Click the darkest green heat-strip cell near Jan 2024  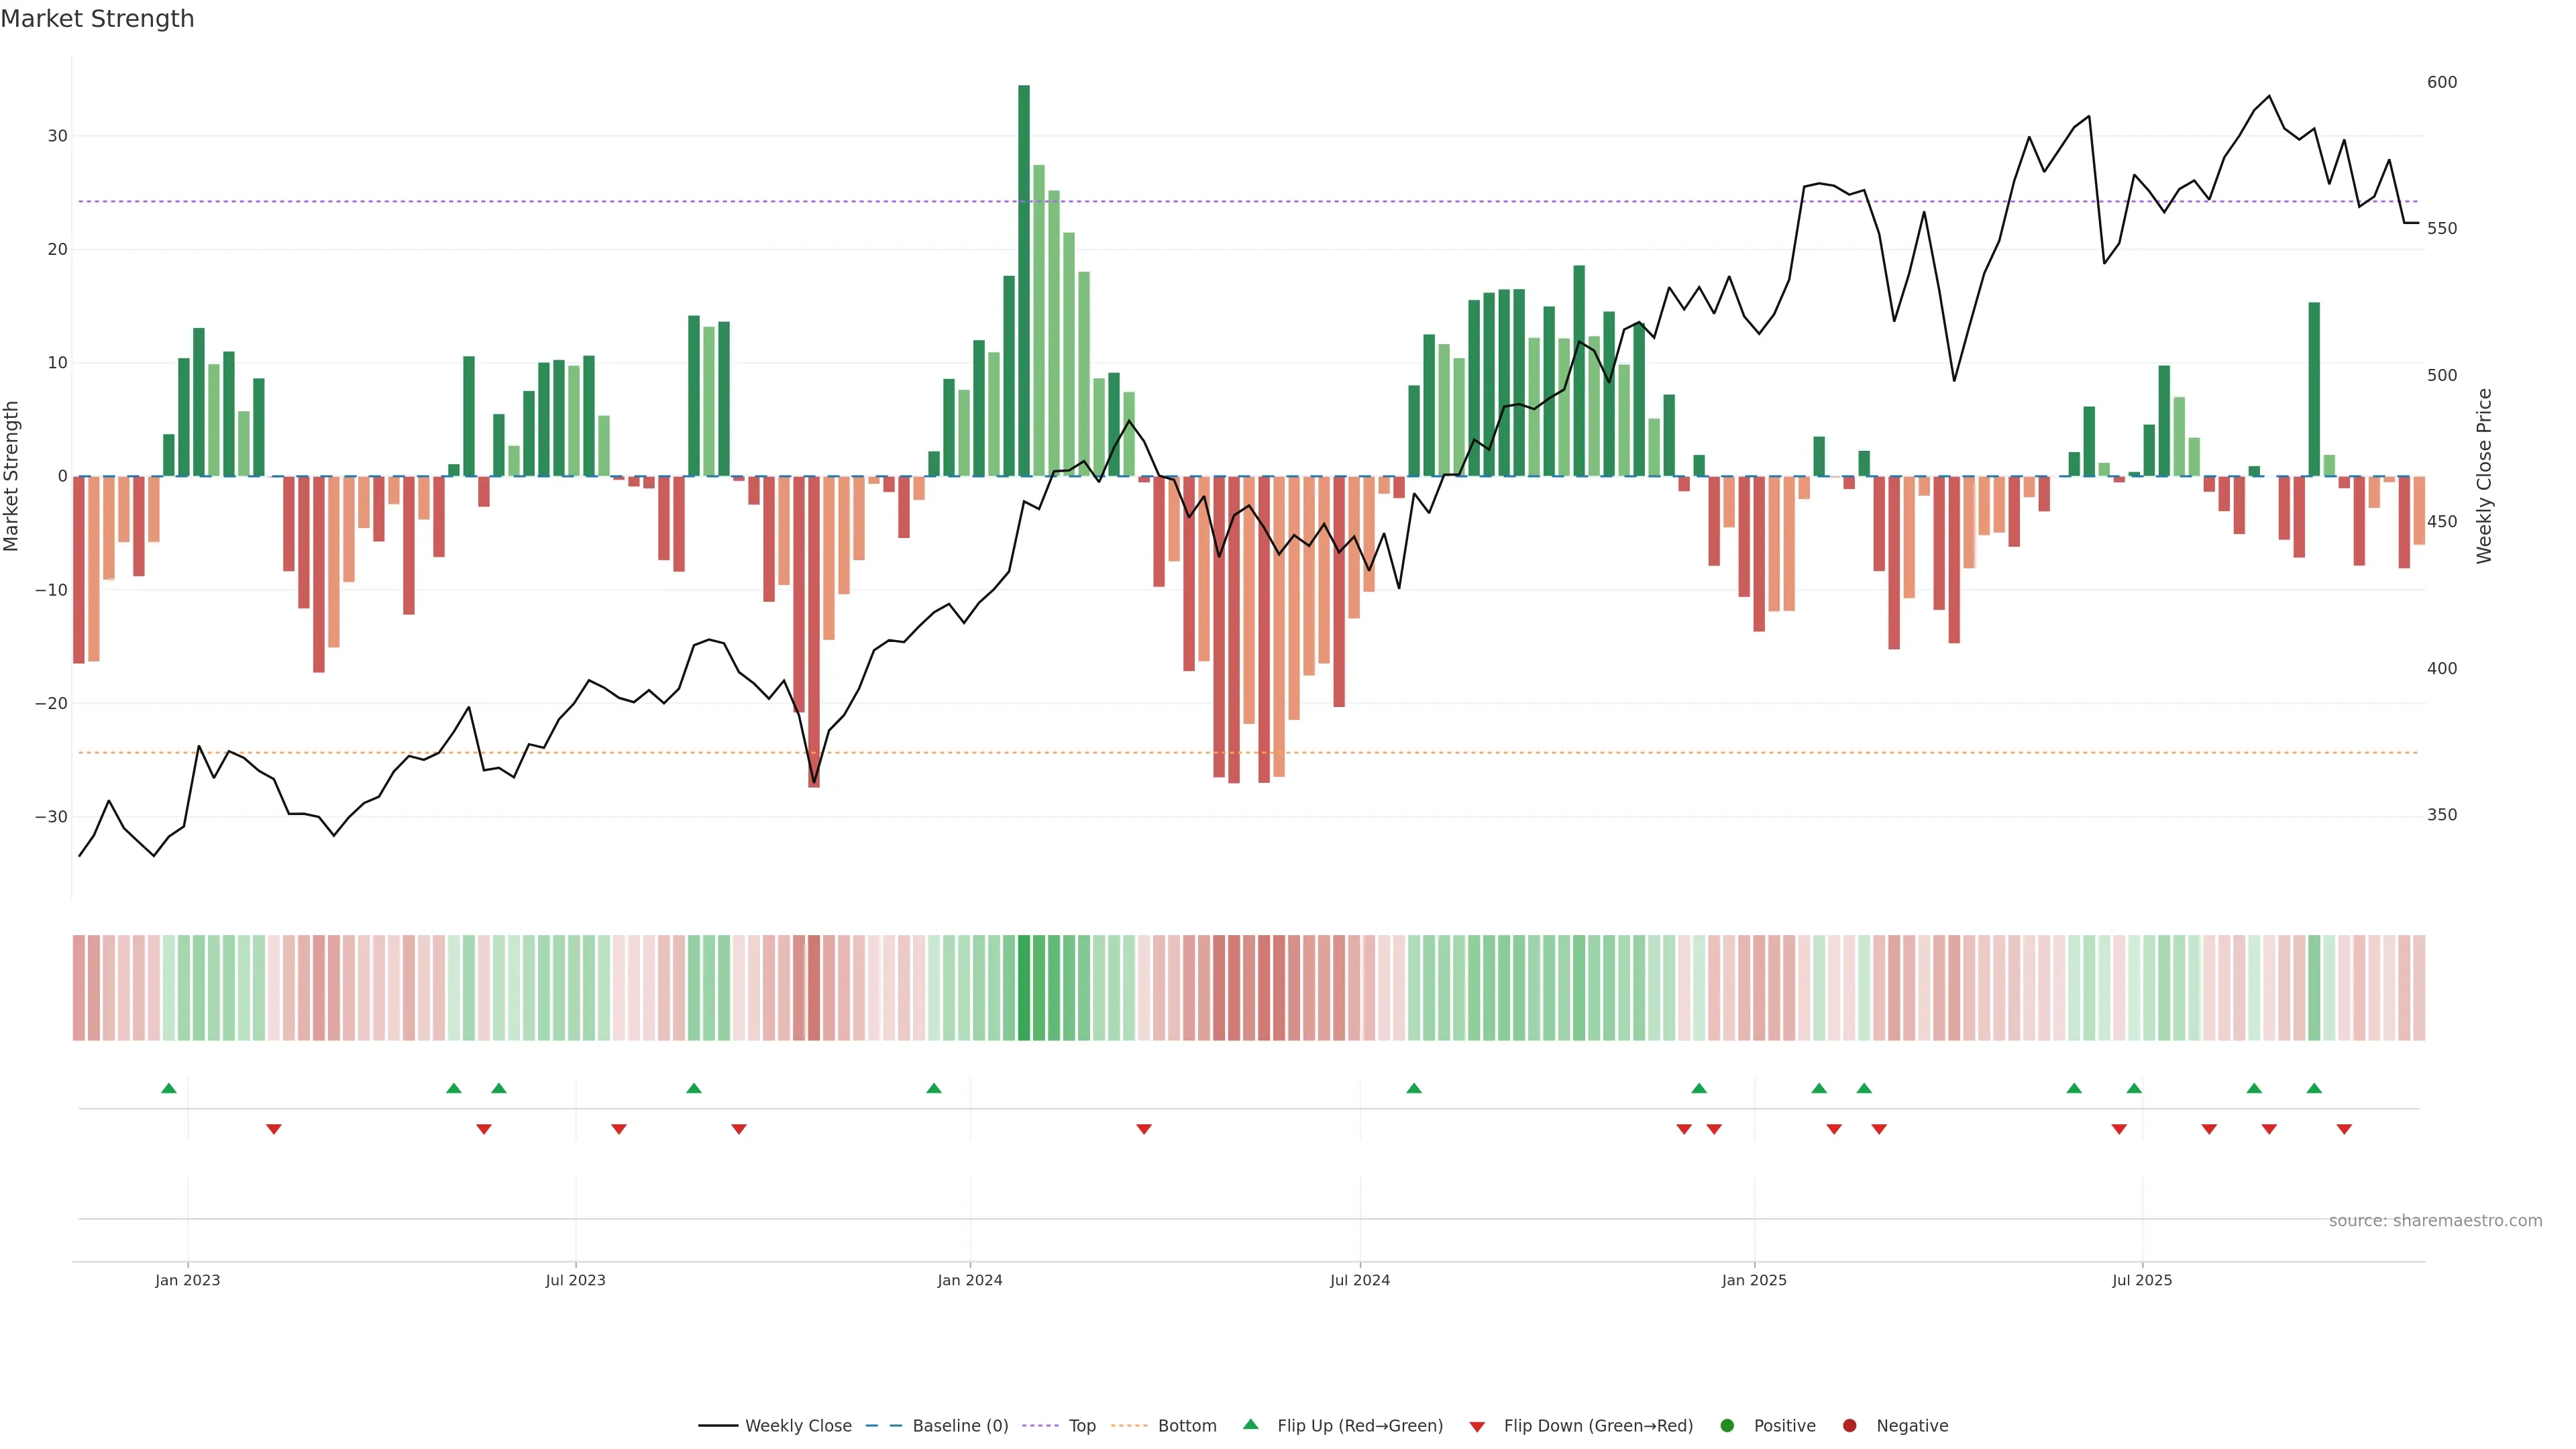1024,987
